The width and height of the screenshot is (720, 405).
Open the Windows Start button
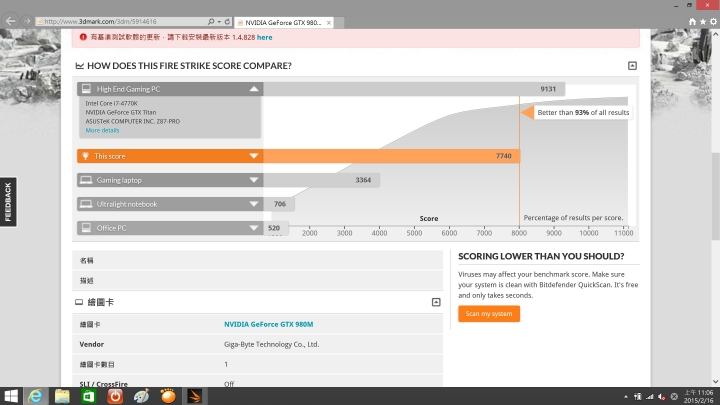(x=11, y=396)
